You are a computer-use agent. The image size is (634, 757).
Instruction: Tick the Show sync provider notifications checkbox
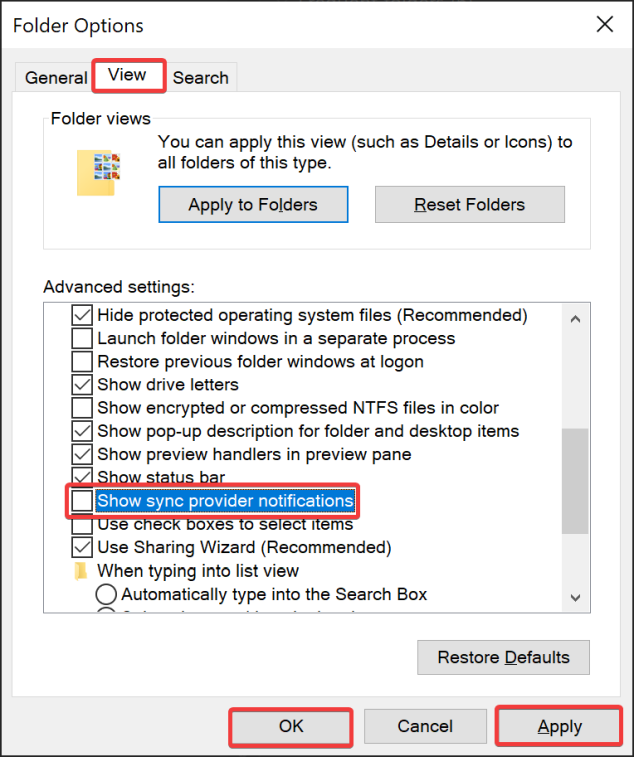tap(82, 500)
